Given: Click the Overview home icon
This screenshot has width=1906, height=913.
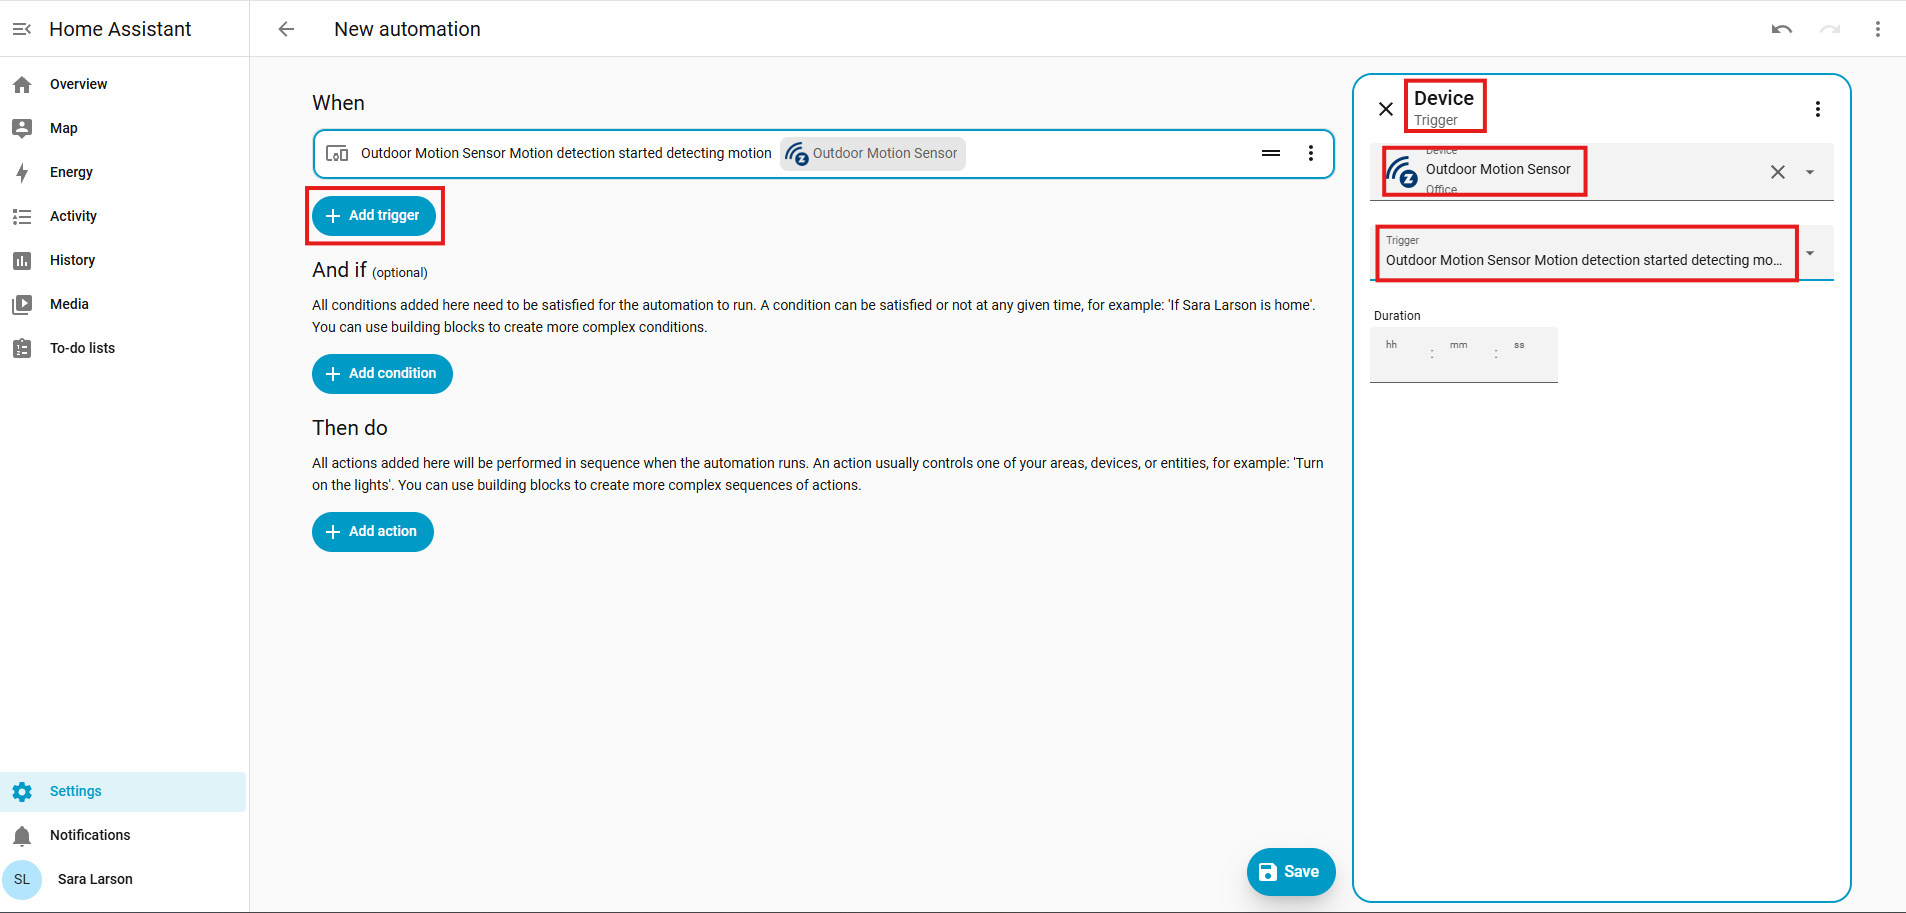Looking at the screenshot, I should click(x=22, y=85).
